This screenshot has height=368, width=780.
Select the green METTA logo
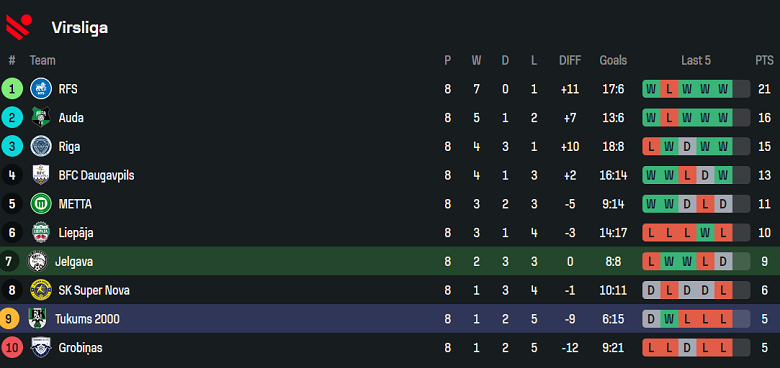click(41, 204)
